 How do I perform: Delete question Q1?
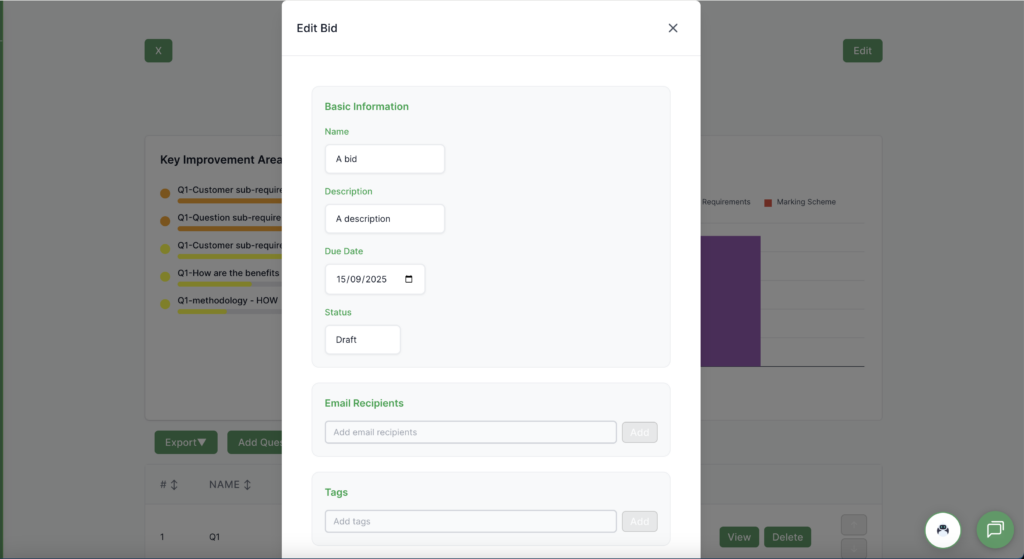[x=787, y=537]
